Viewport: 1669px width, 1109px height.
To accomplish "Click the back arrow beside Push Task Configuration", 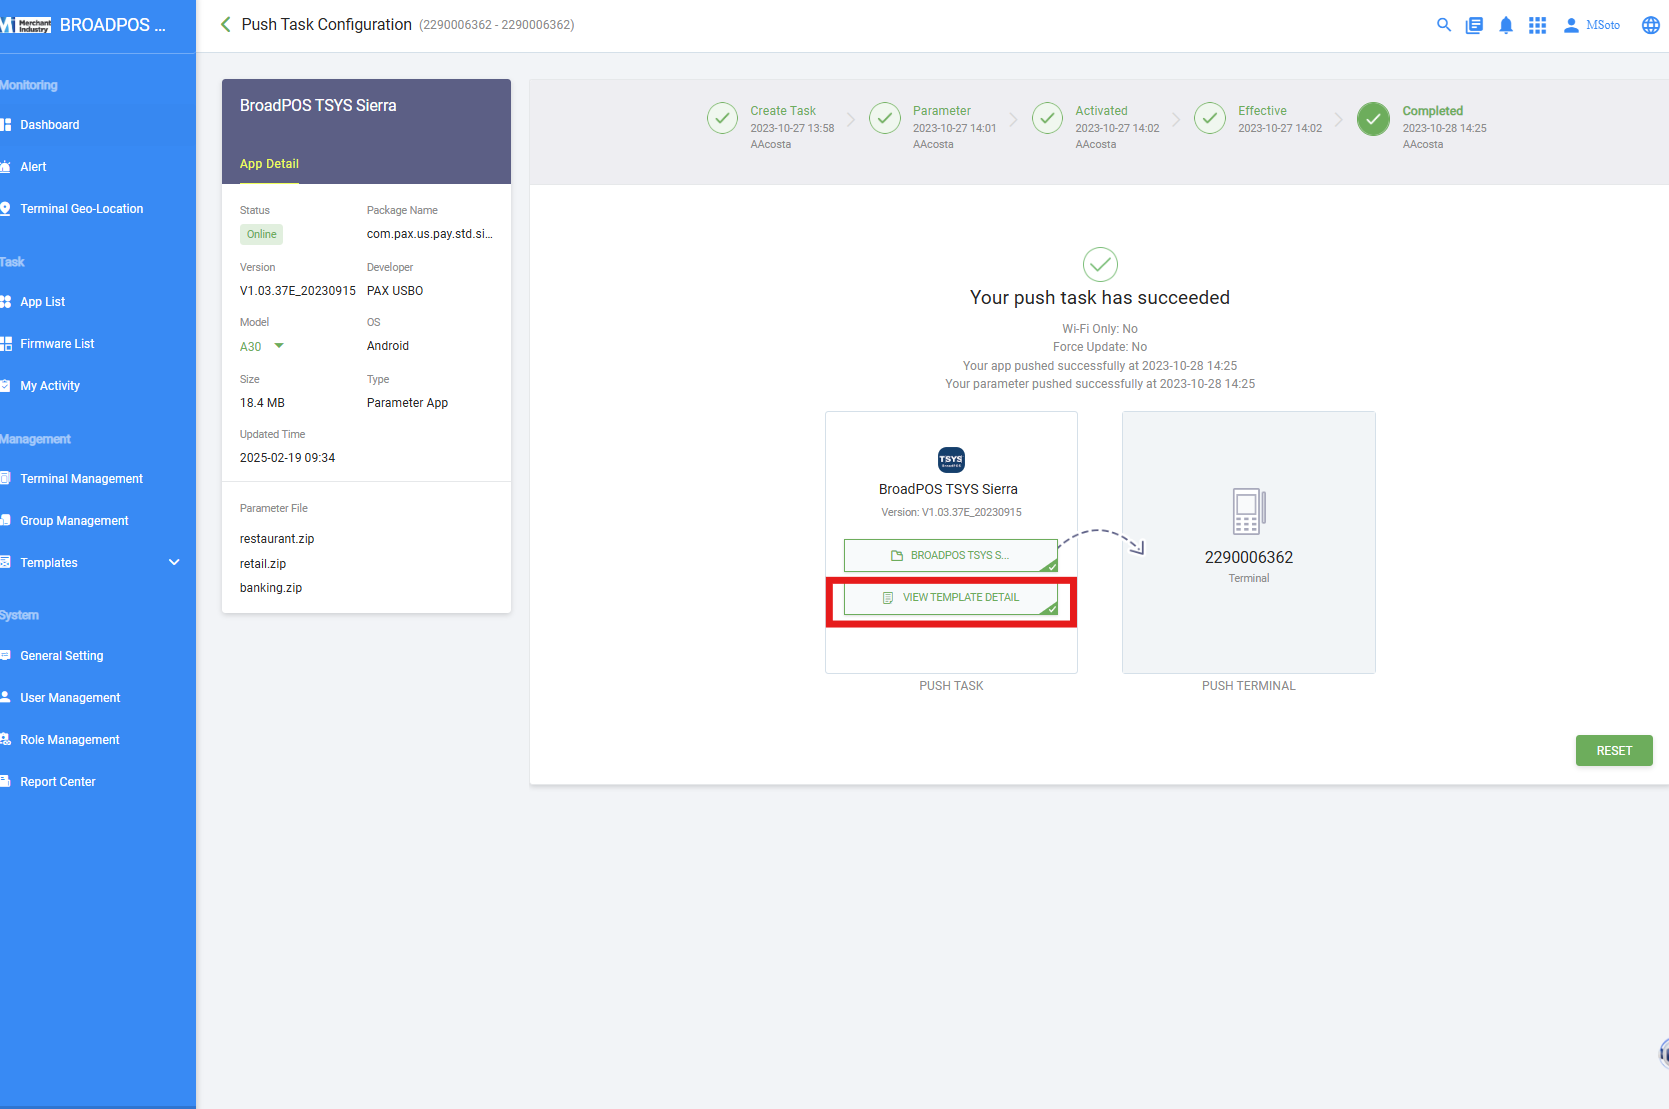I will coord(225,24).
